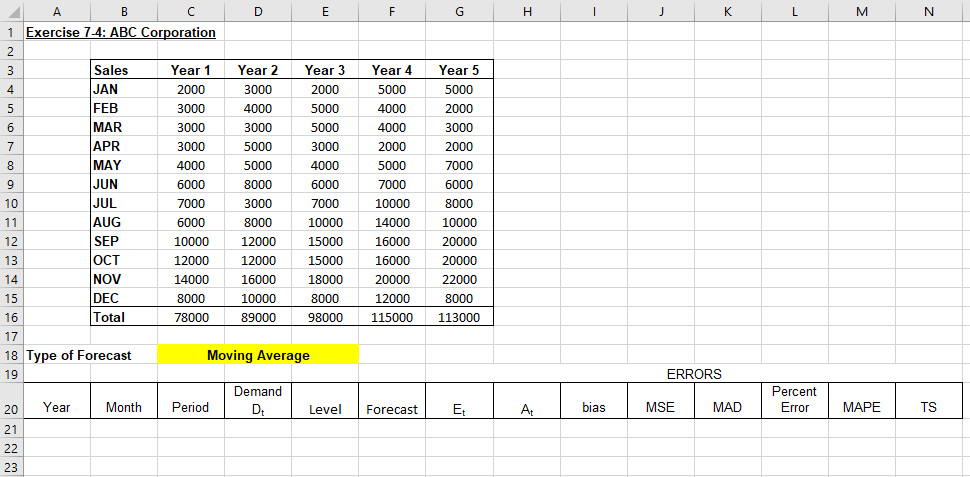
Task: Select row header 23
Action: 12,467
